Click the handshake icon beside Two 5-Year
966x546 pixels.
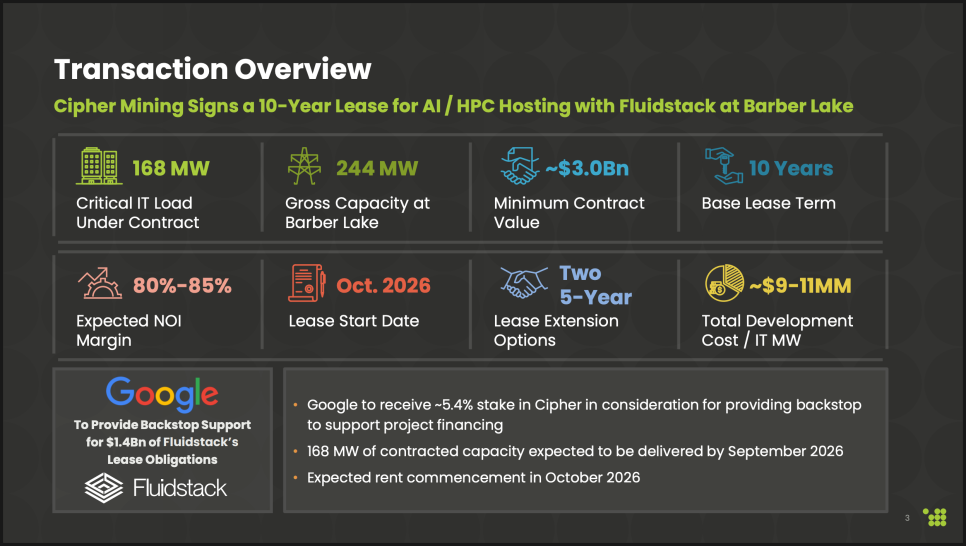[524, 284]
